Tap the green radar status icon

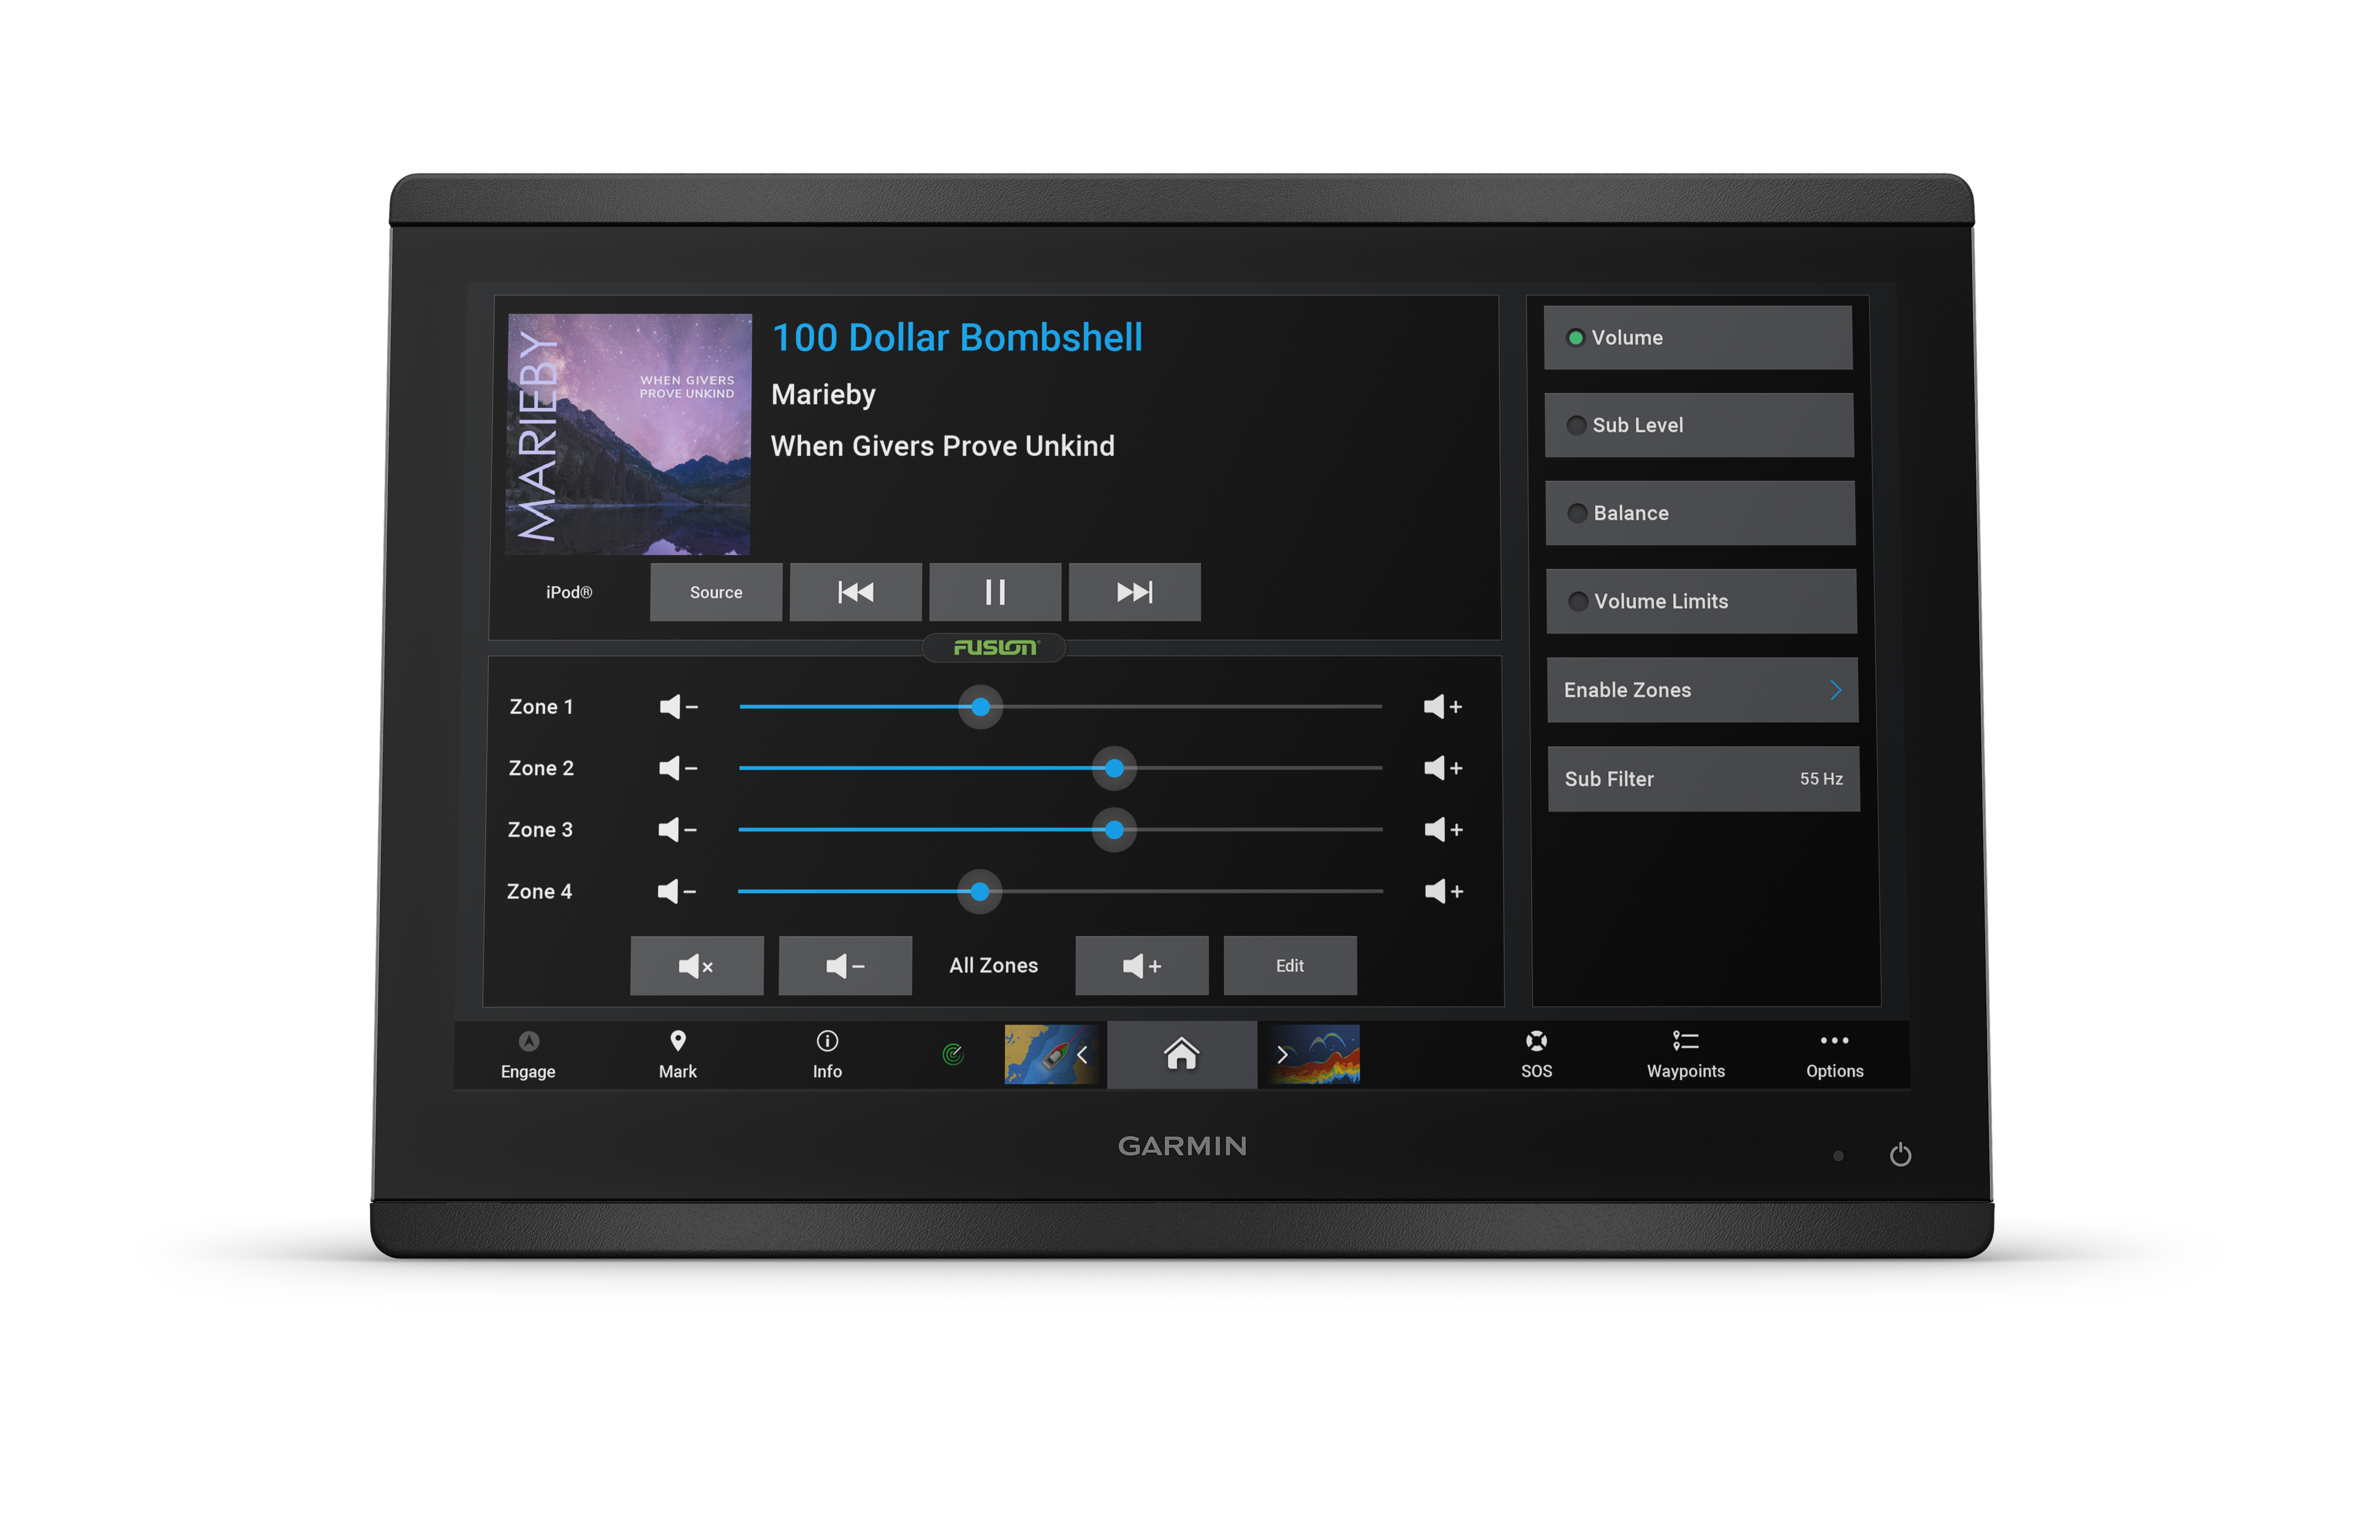953,1054
